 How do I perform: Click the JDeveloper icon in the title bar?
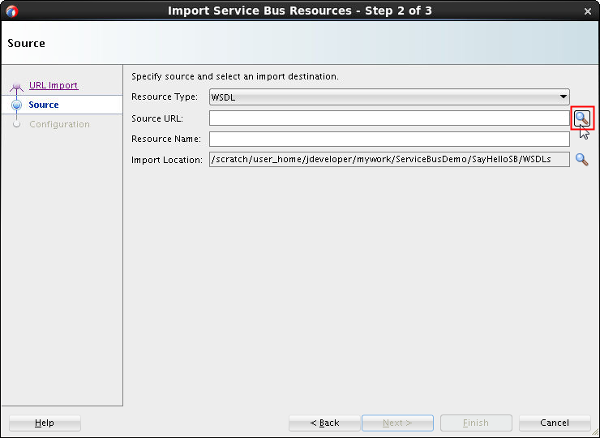[12, 11]
